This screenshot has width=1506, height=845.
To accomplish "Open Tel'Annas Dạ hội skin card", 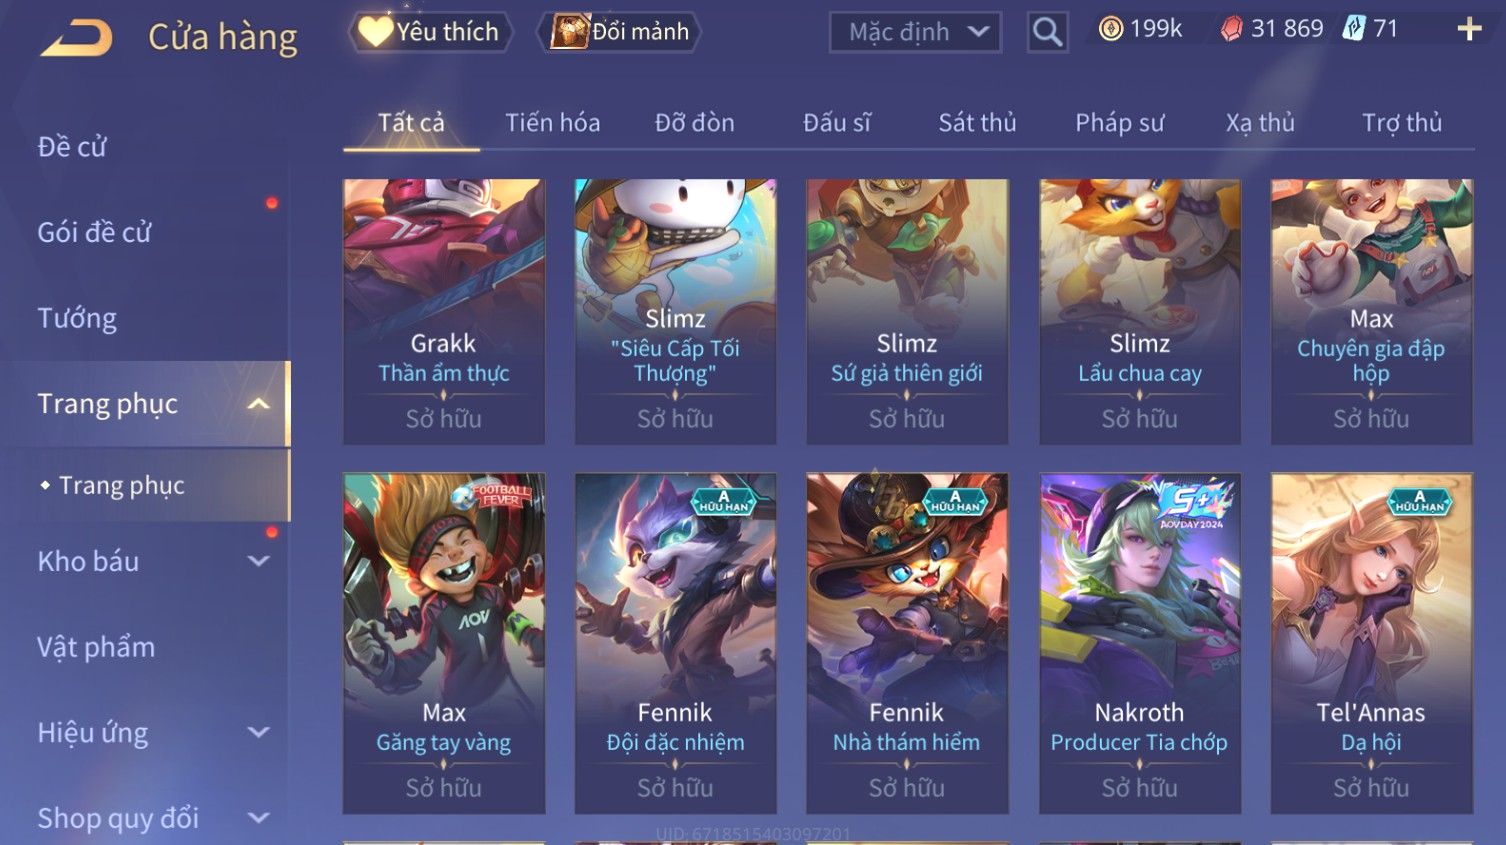I will [x=1371, y=643].
